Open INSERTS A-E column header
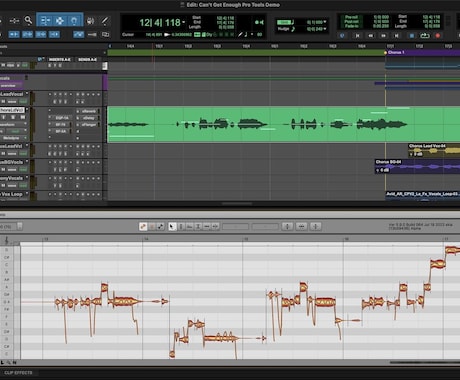Viewport: 460px width, 380px height. point(59,59)
